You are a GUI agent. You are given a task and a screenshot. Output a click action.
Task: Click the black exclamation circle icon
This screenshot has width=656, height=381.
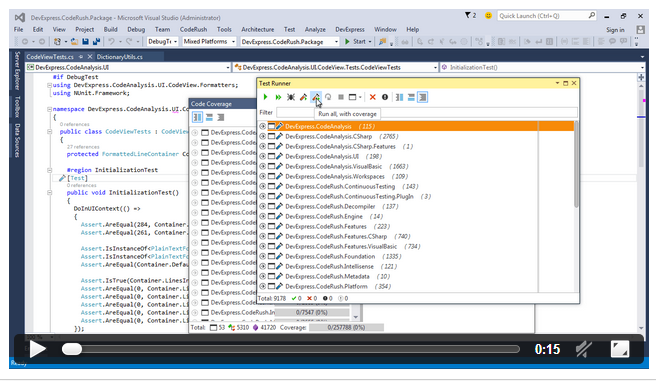coord(385,97)
